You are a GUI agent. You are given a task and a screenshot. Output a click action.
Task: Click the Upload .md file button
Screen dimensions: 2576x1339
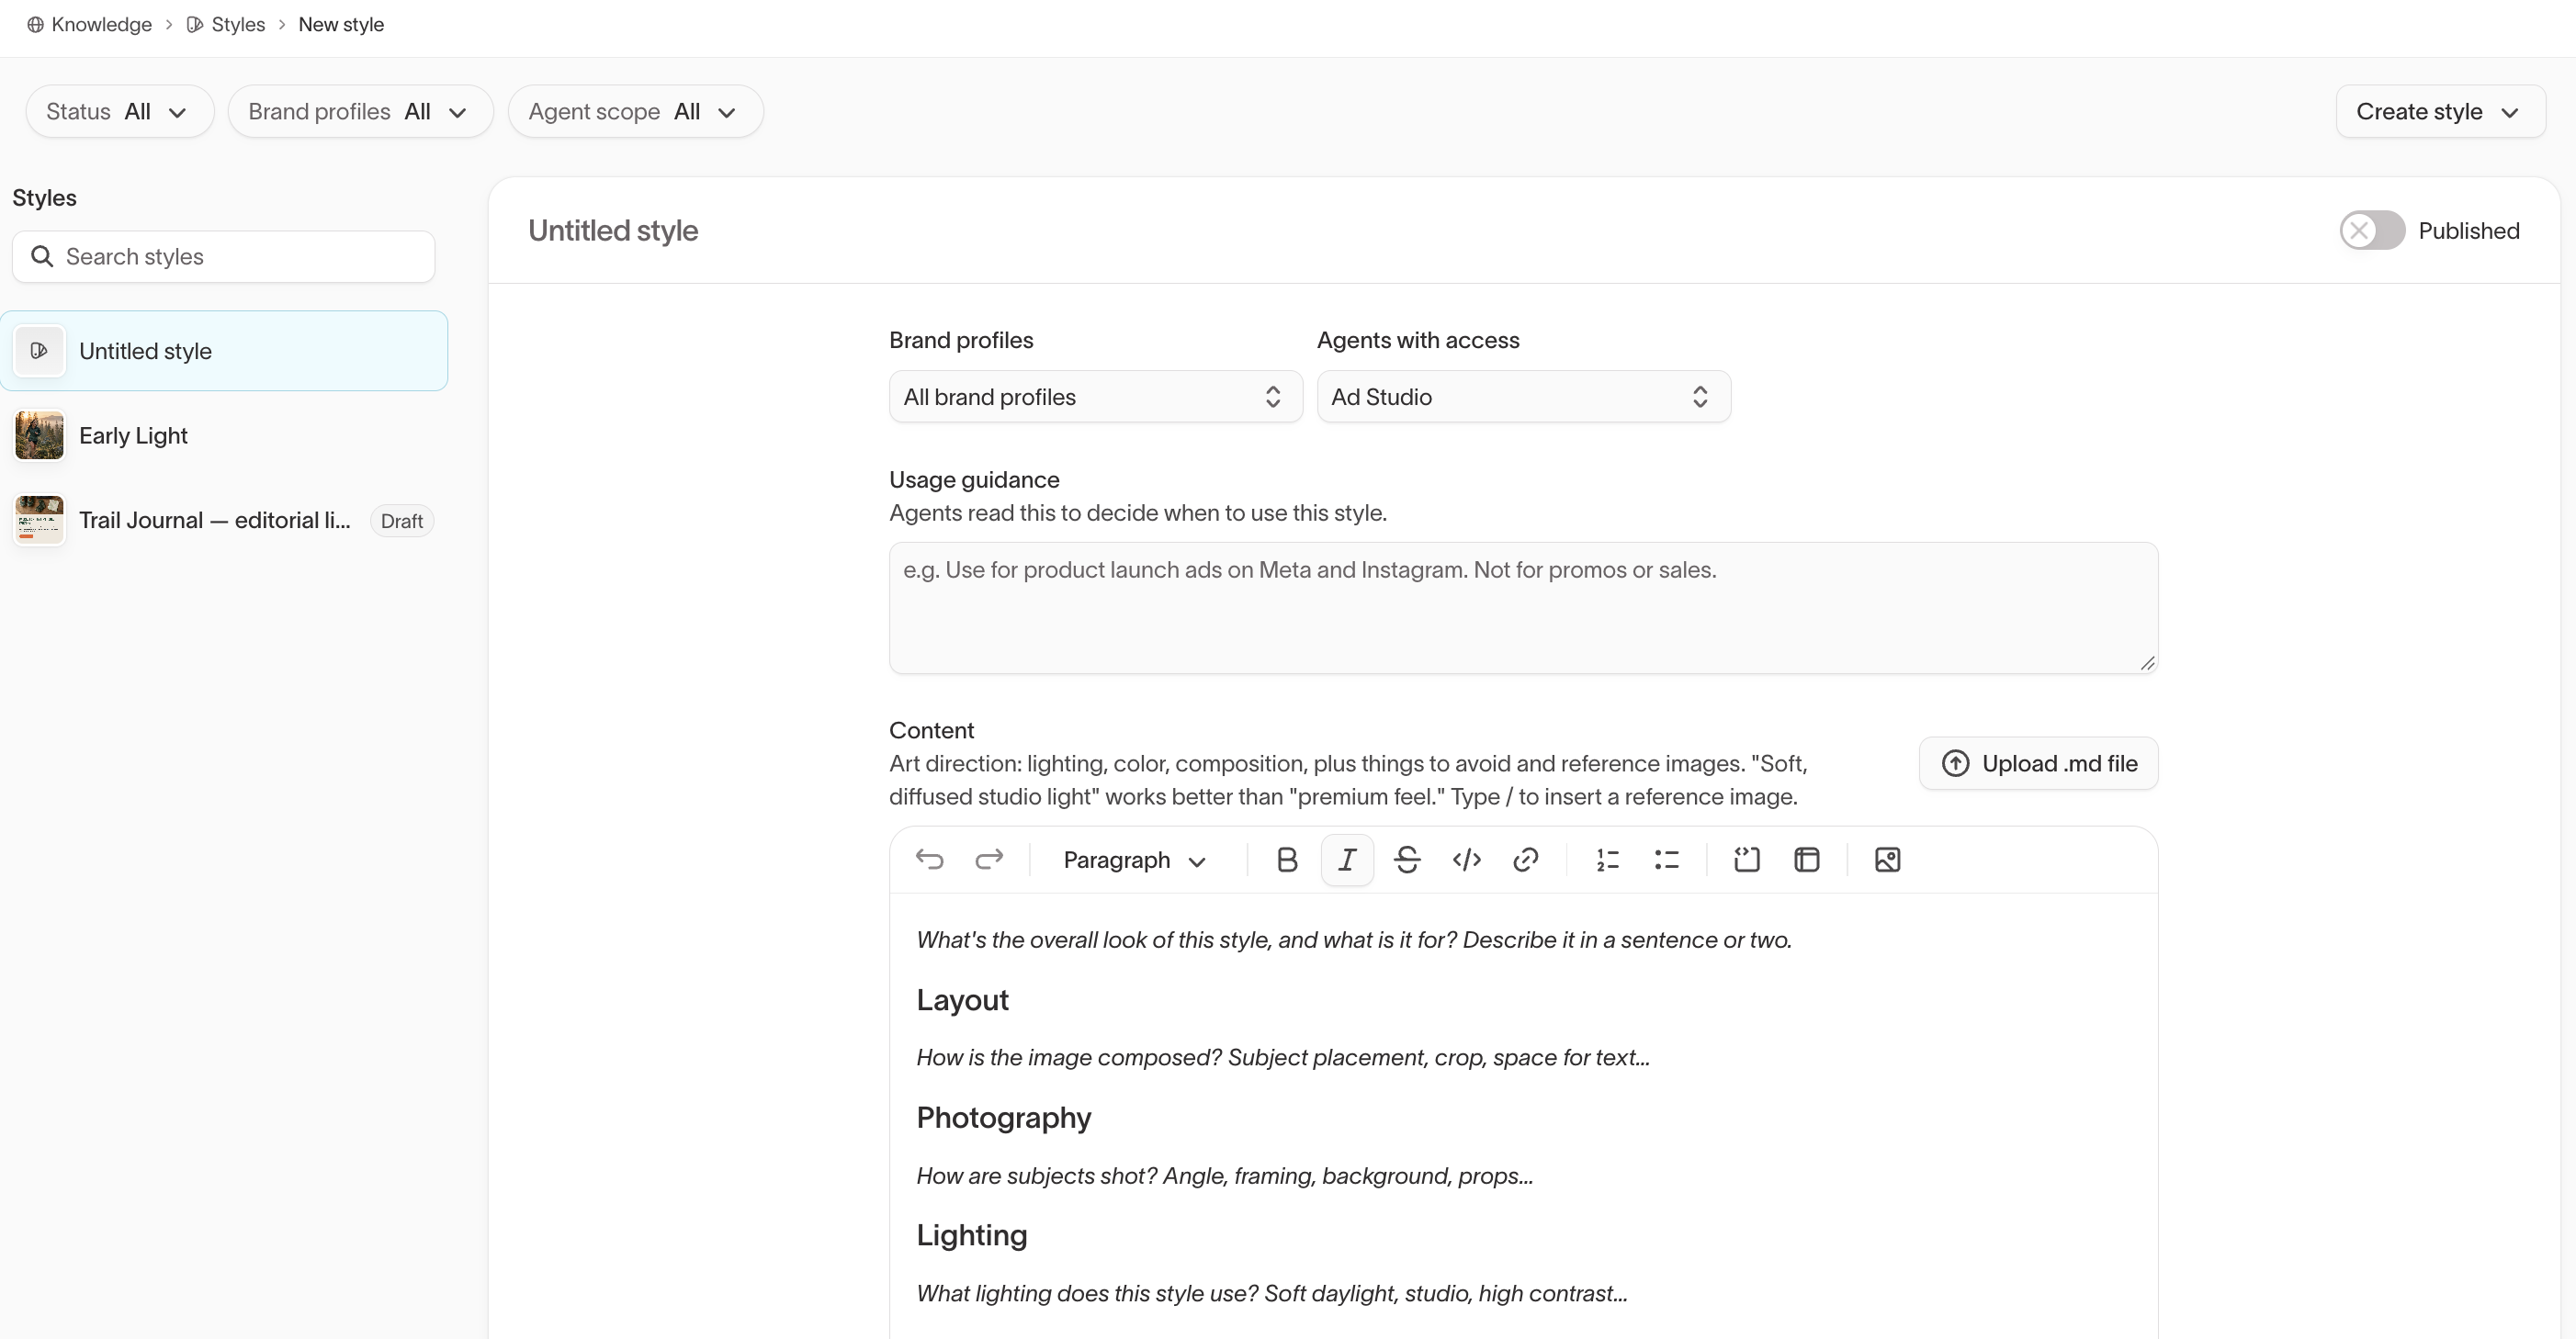click(x=2038, y=763)
